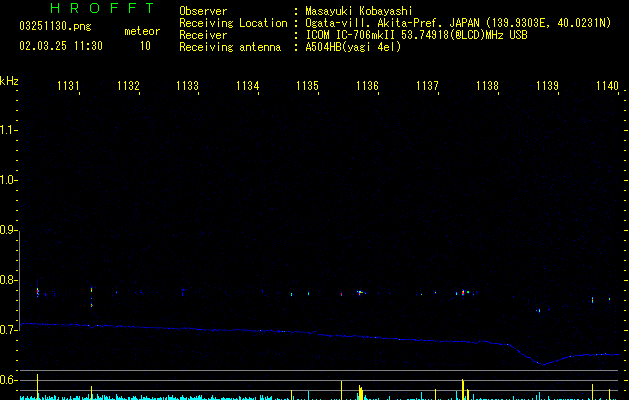Click the 1.1 frequency axis label
This screenshot has width=629, height=400.
click(9, 130)
